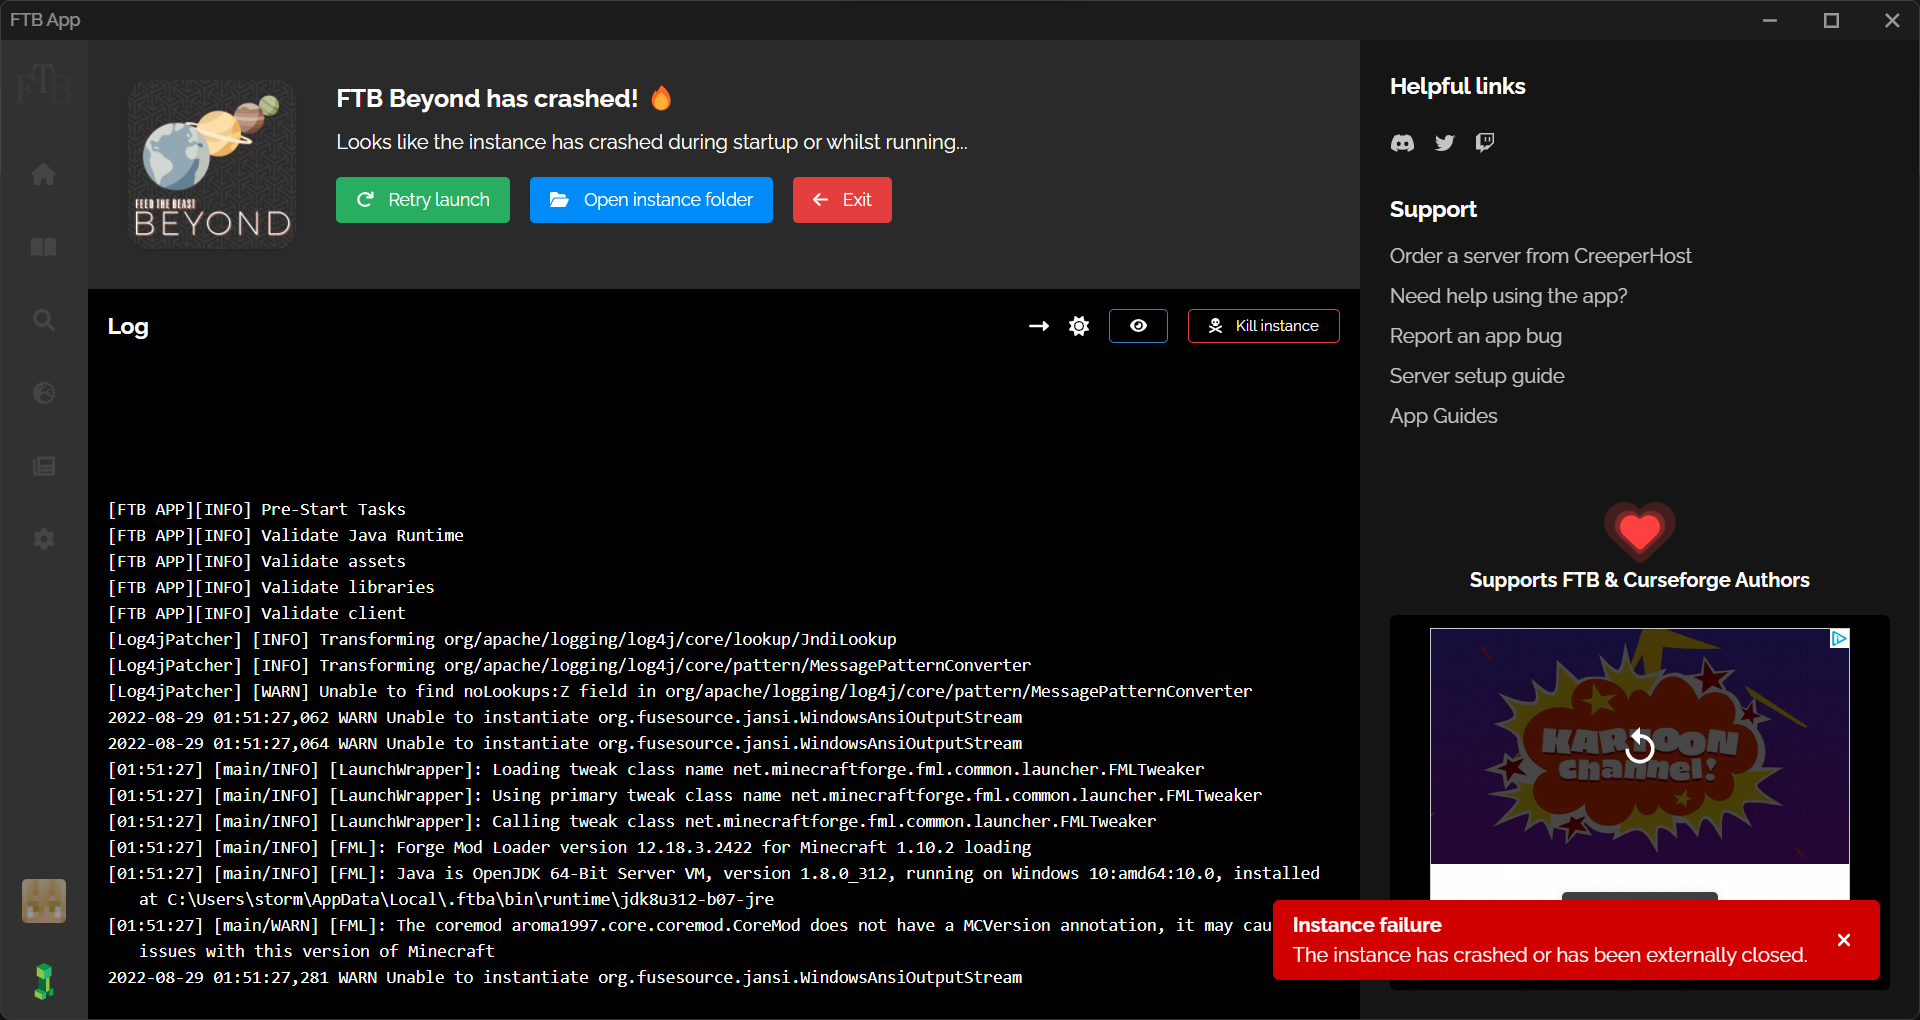Click Order a server from CreeperHost
The width and height of the screenshot is (1920, 1020).
pyautogui.click(x=1540, y=256)
